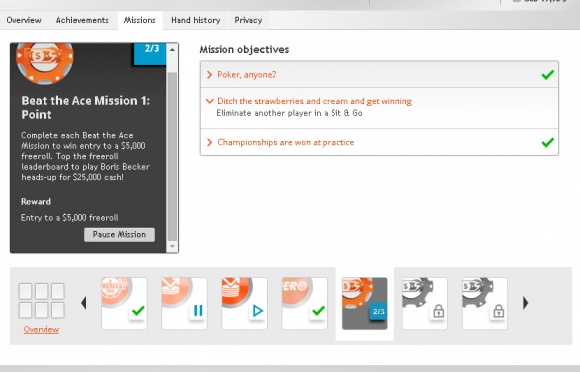Viewport: 580px width, 372px height.
Task: Select the mission tile with play icon
Action: [x=245, y=303]
